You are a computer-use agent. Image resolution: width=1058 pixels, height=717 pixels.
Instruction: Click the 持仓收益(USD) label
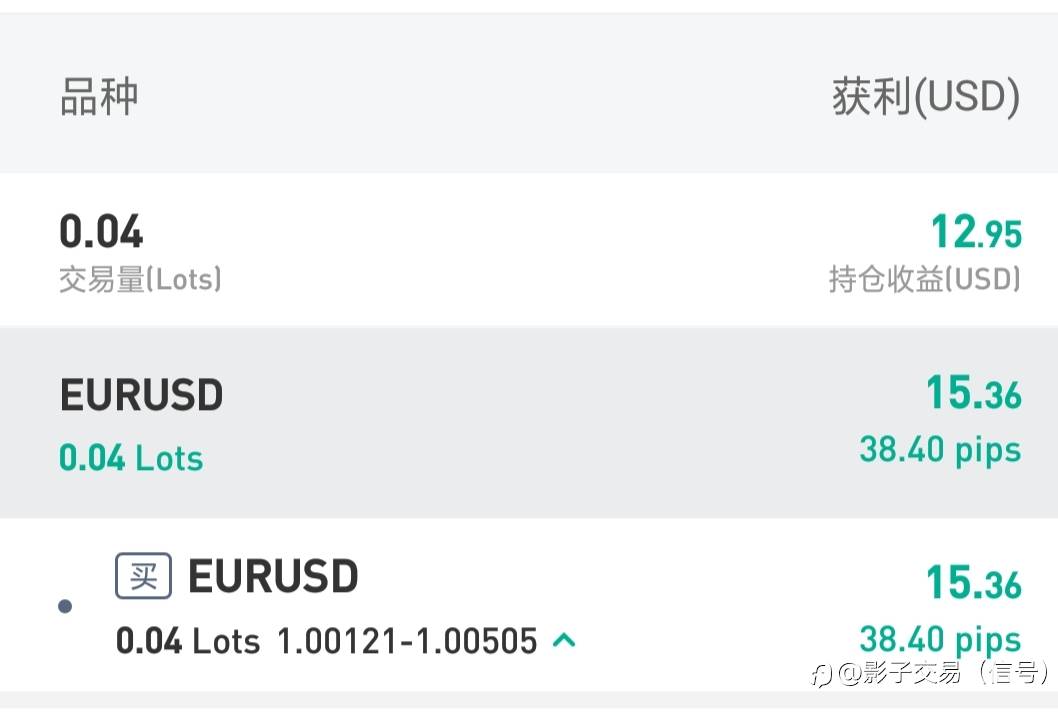(x=925, y=280)
